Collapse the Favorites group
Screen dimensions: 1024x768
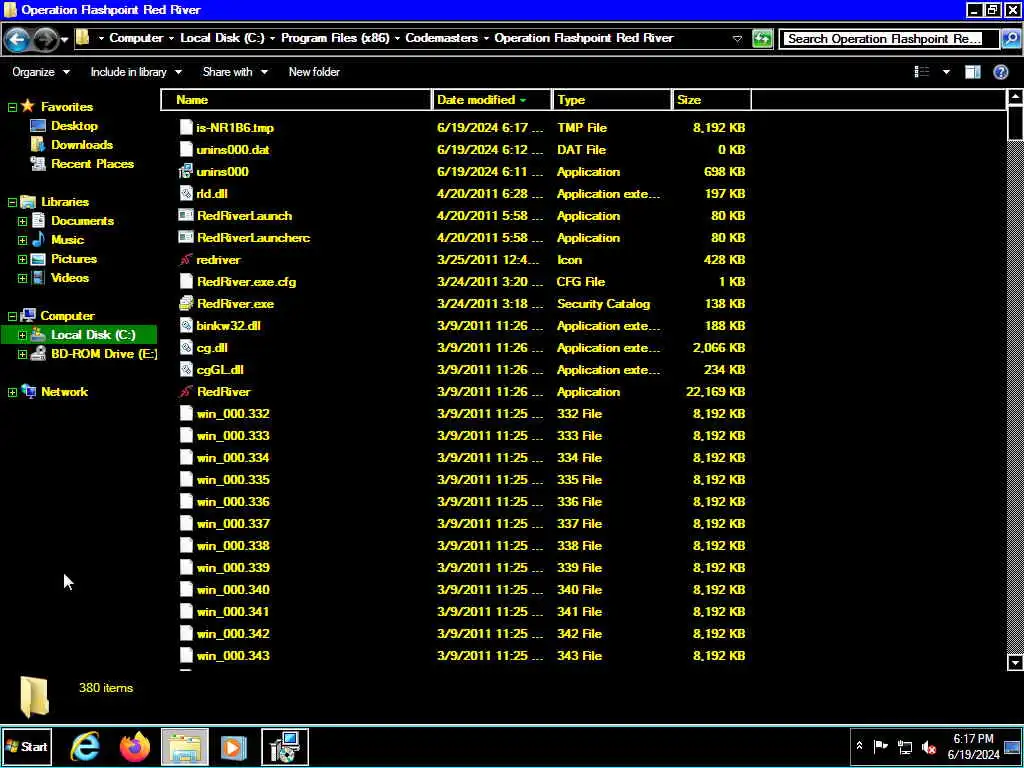12,107
